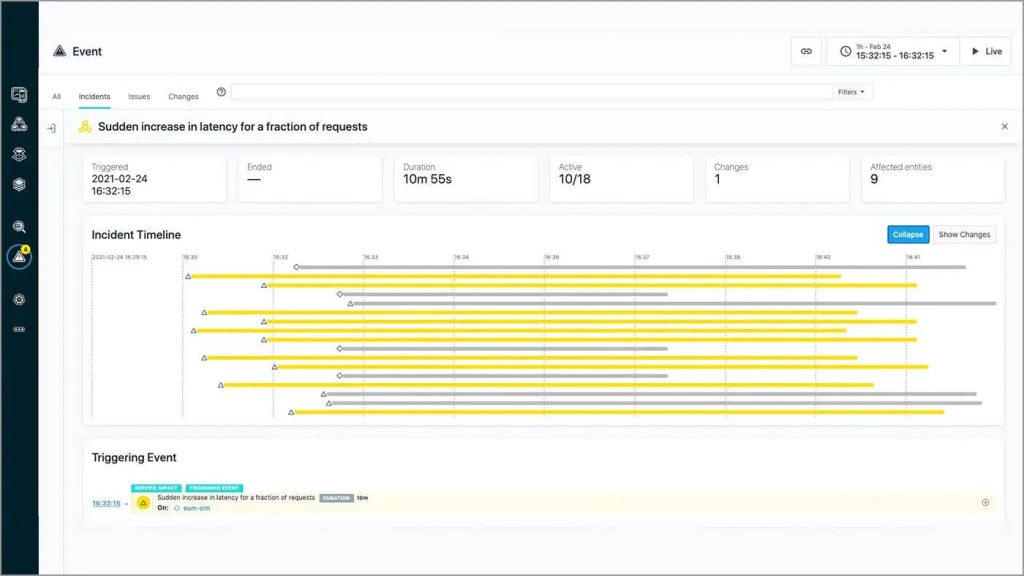Open the time range picker dropdown
The width and height of the screenshot is (1024, 576).
click(892, 52)
